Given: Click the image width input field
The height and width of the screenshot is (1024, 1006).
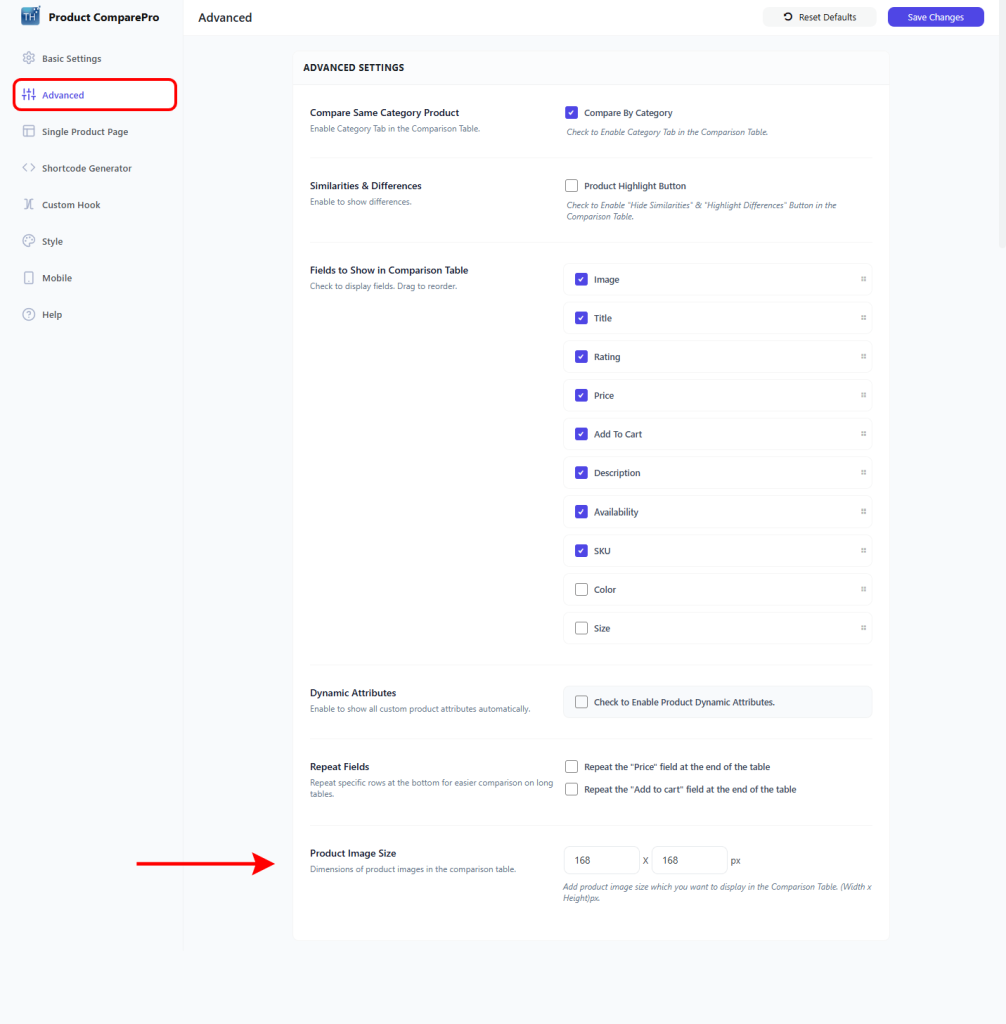Looking at the screenshot, I should tap(601, 860).
